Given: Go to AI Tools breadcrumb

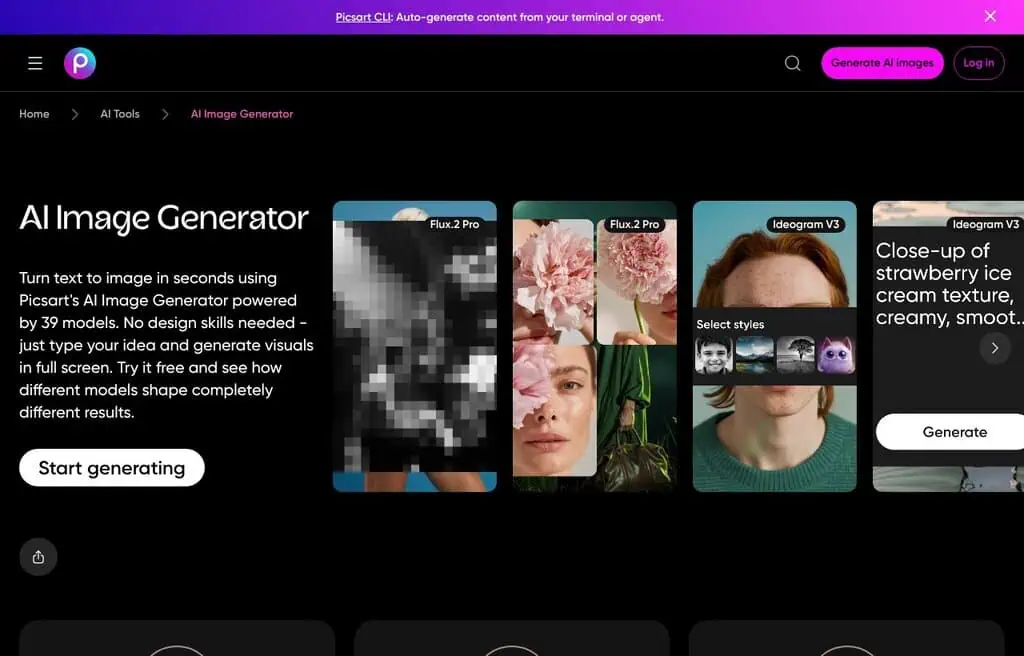Looking at the screenshot, I should pos(120,114).
